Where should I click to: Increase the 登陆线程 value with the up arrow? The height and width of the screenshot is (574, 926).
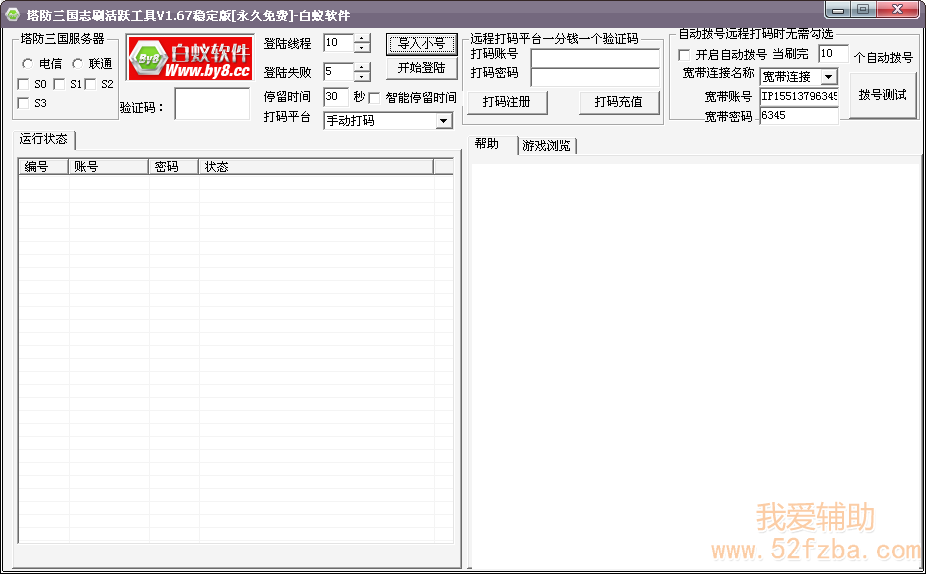click(x=362, y=38)
